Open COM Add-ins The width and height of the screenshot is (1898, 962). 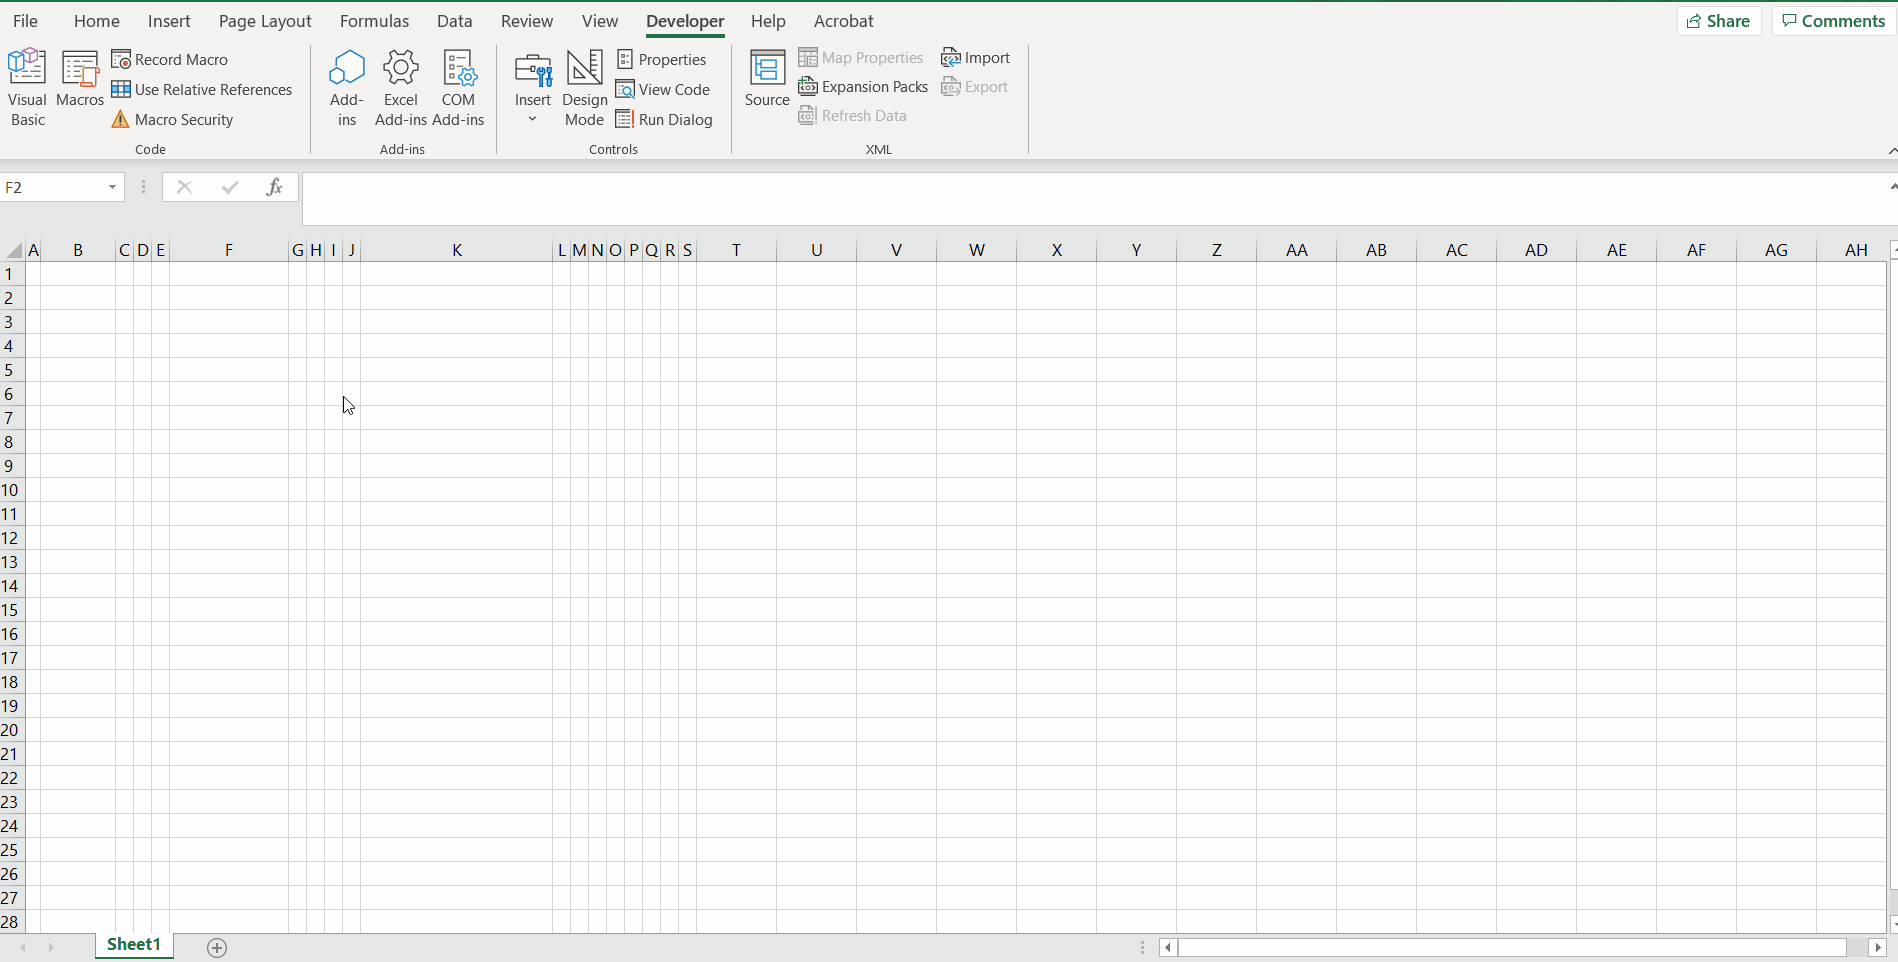pos(458,87)
